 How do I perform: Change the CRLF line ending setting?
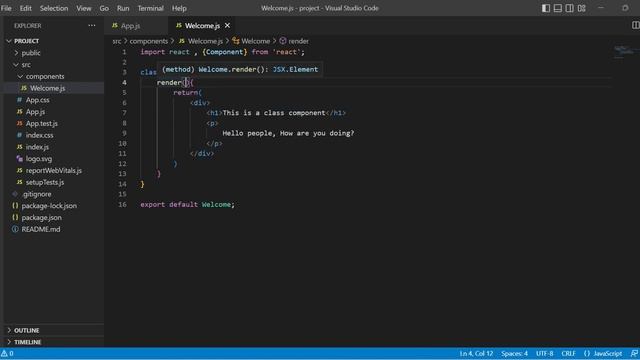[568, 353]
